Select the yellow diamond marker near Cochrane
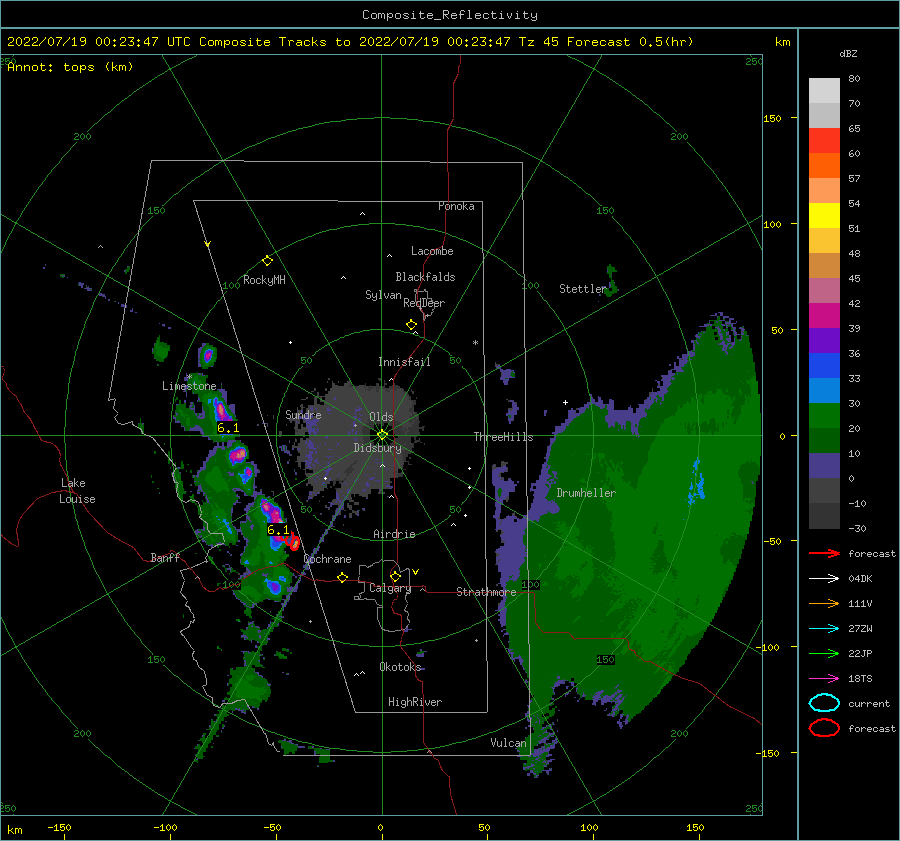 click(342, 577)
